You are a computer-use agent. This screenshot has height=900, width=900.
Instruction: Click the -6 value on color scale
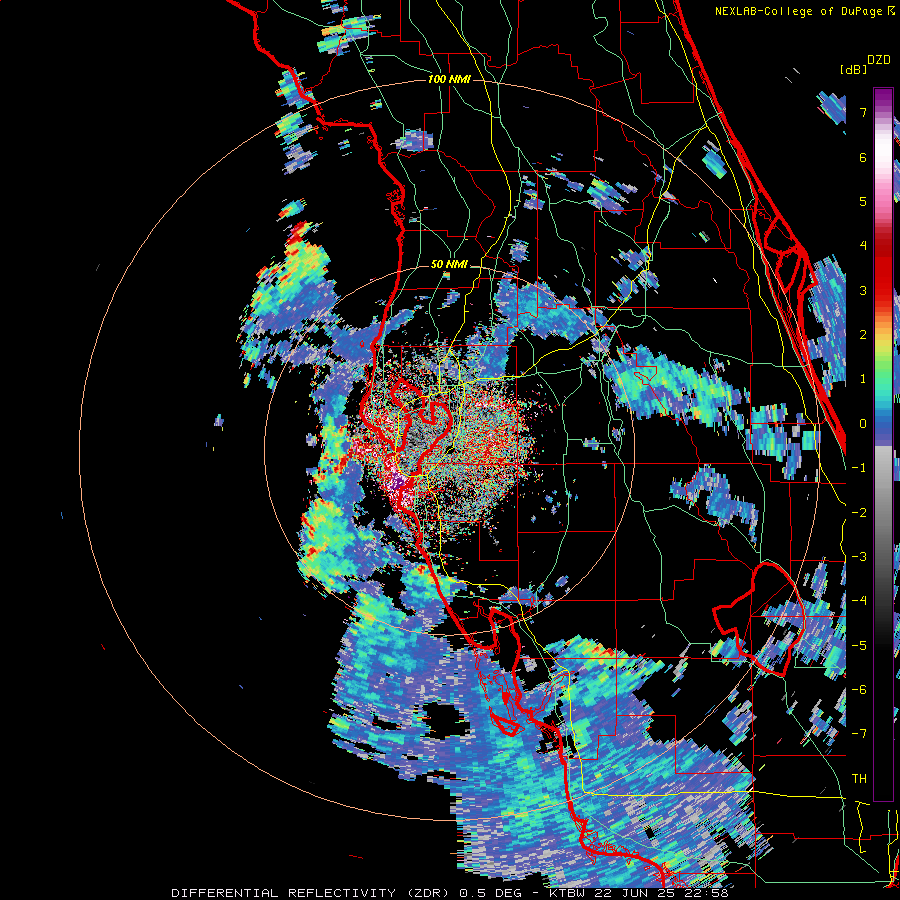click(859, 689)
